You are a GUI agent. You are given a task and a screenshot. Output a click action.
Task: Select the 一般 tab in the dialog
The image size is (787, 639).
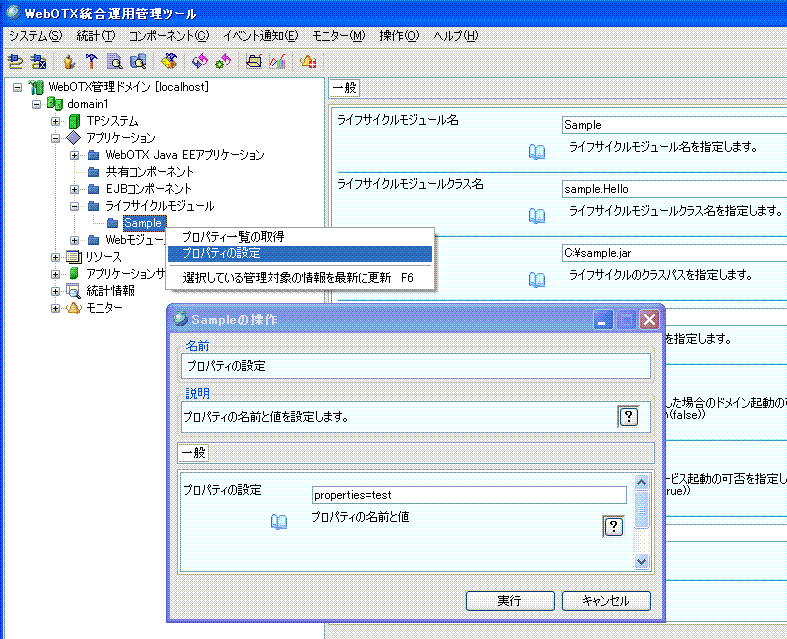tap(193, 453)
